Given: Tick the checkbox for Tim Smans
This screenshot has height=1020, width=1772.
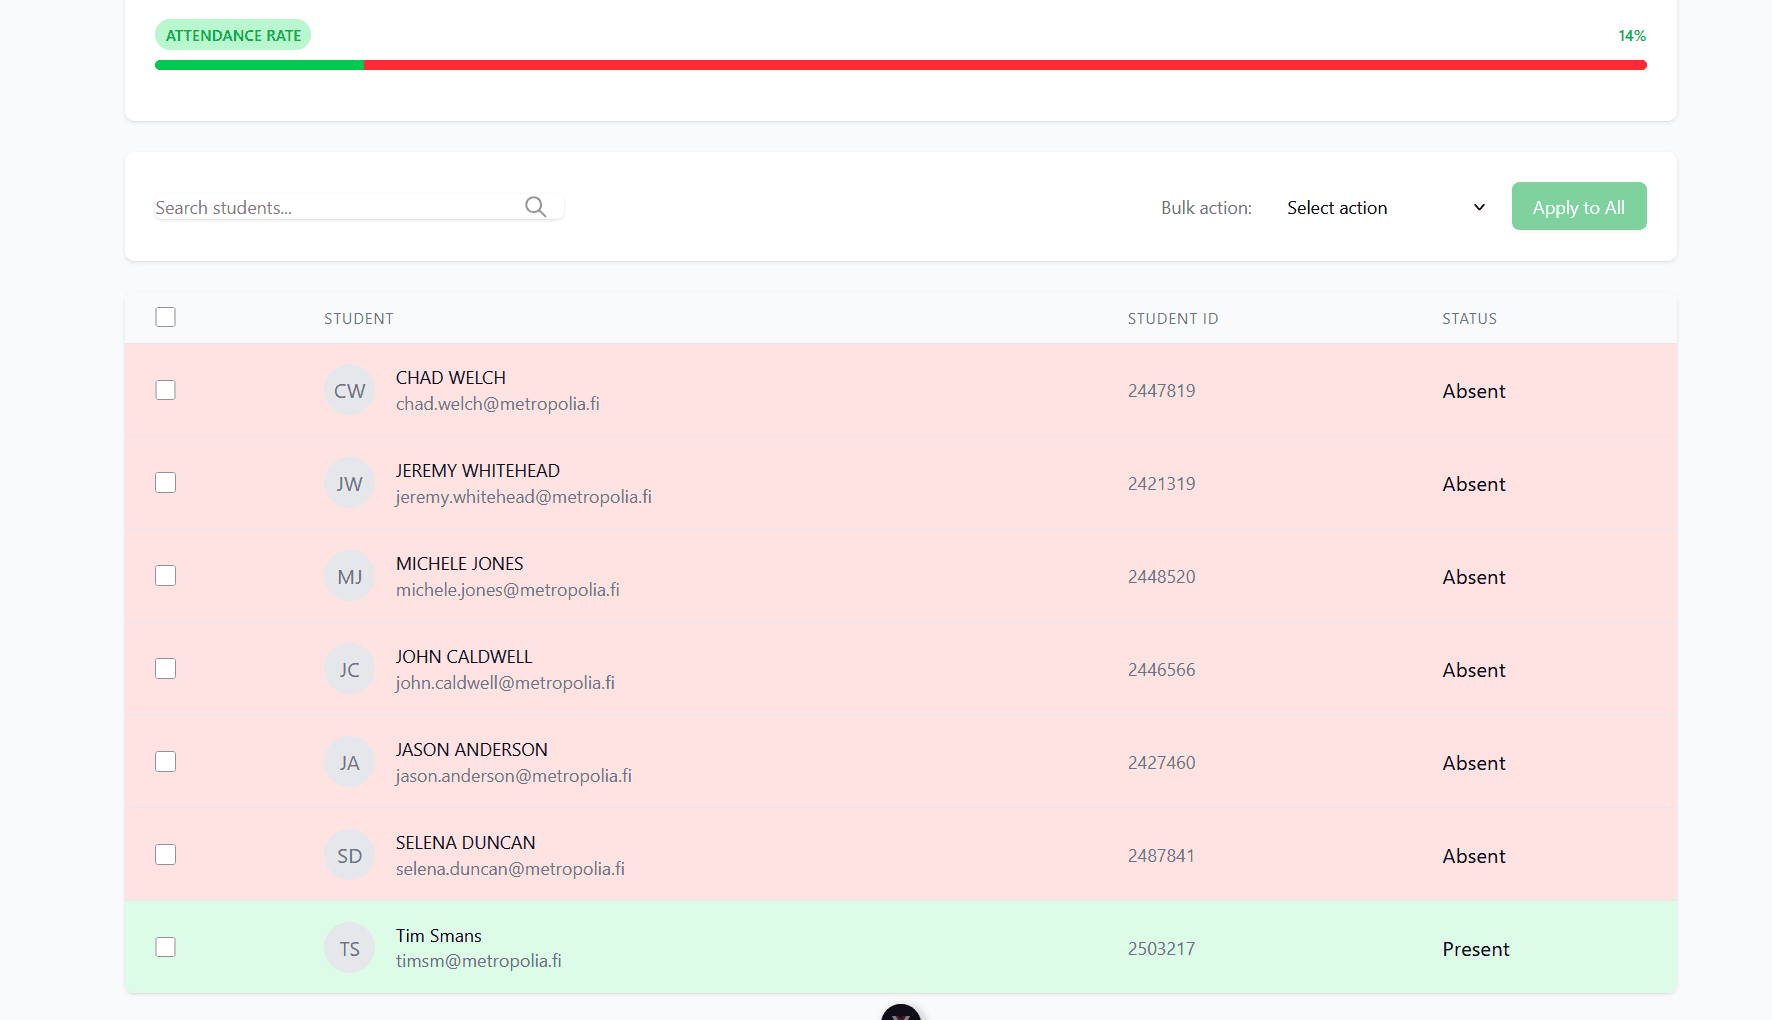Looking at the screenshot, I should click(x=166, y=947).
